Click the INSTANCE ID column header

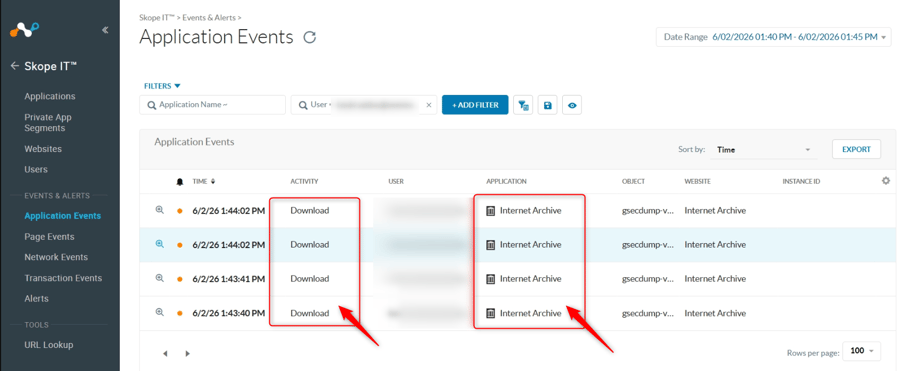tap(801, 181)
